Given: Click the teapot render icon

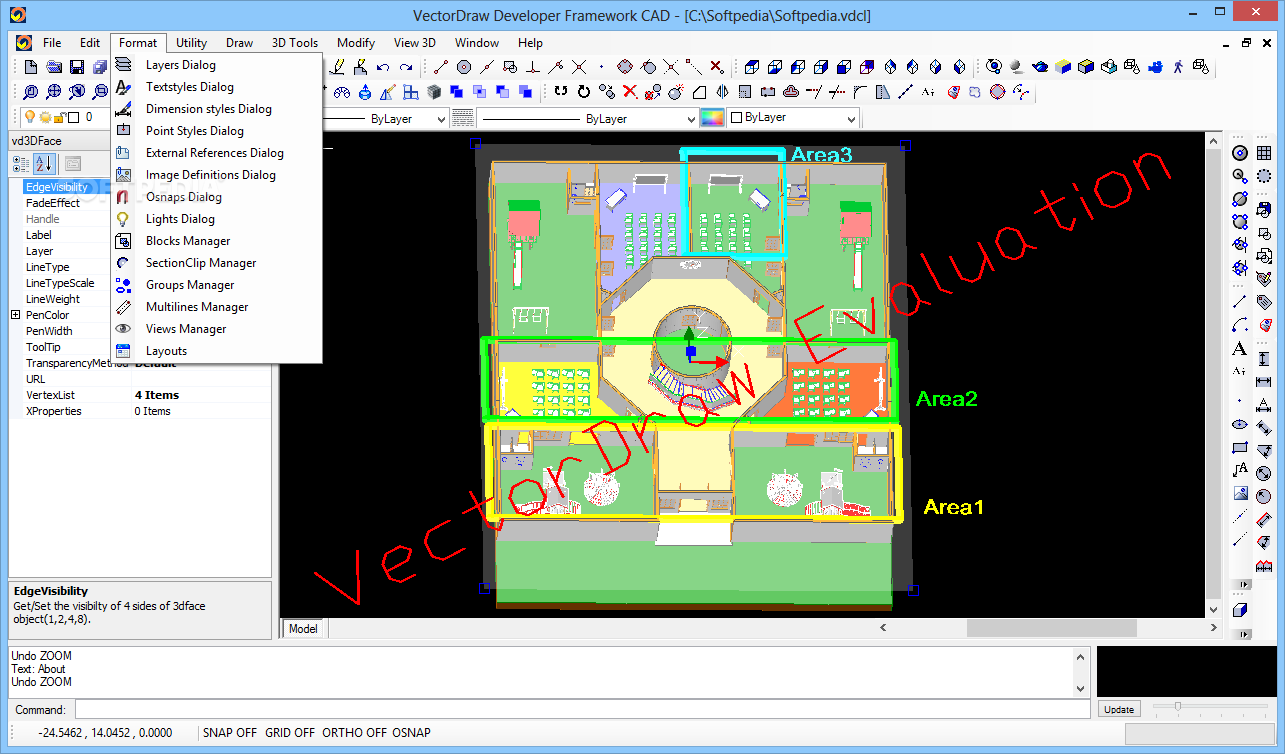Looking at the screenshot, I should coord(1040,67).
